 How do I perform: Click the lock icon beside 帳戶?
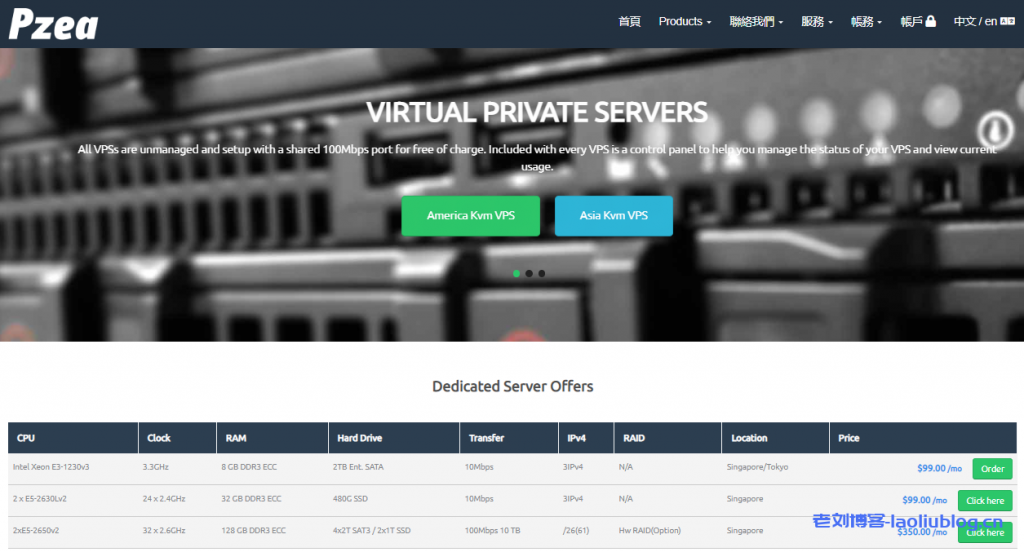click(931, 21)
